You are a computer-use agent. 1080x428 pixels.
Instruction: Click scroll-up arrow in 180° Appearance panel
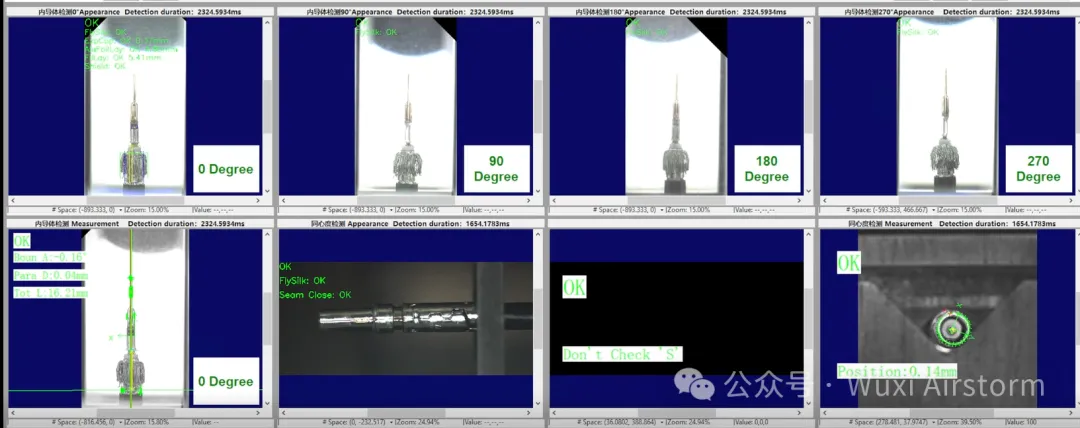click(809, 21)
